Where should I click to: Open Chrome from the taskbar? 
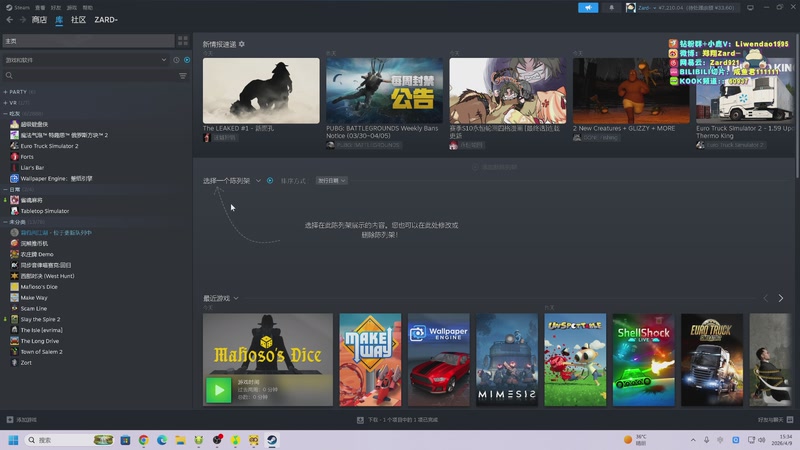pyautogui.click(x=143, y=440)
